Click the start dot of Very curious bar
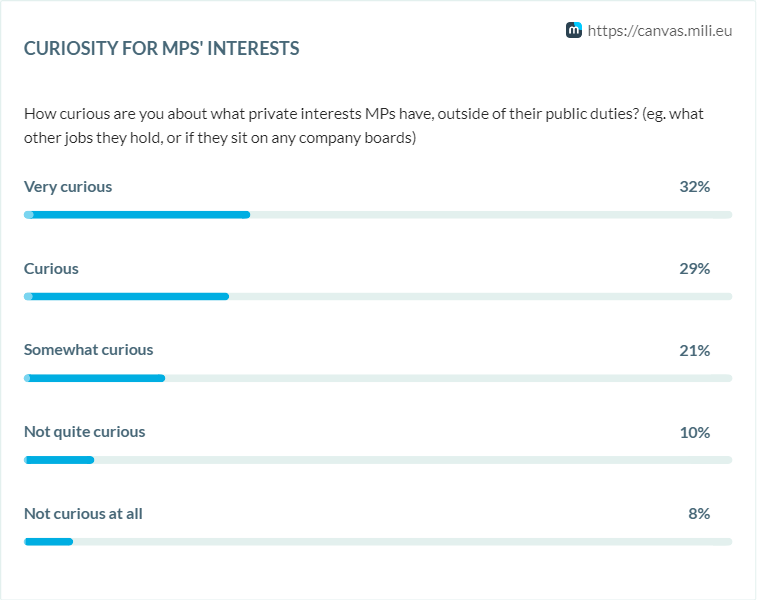This screenshot has height=600, width=757. pos(29,215)
